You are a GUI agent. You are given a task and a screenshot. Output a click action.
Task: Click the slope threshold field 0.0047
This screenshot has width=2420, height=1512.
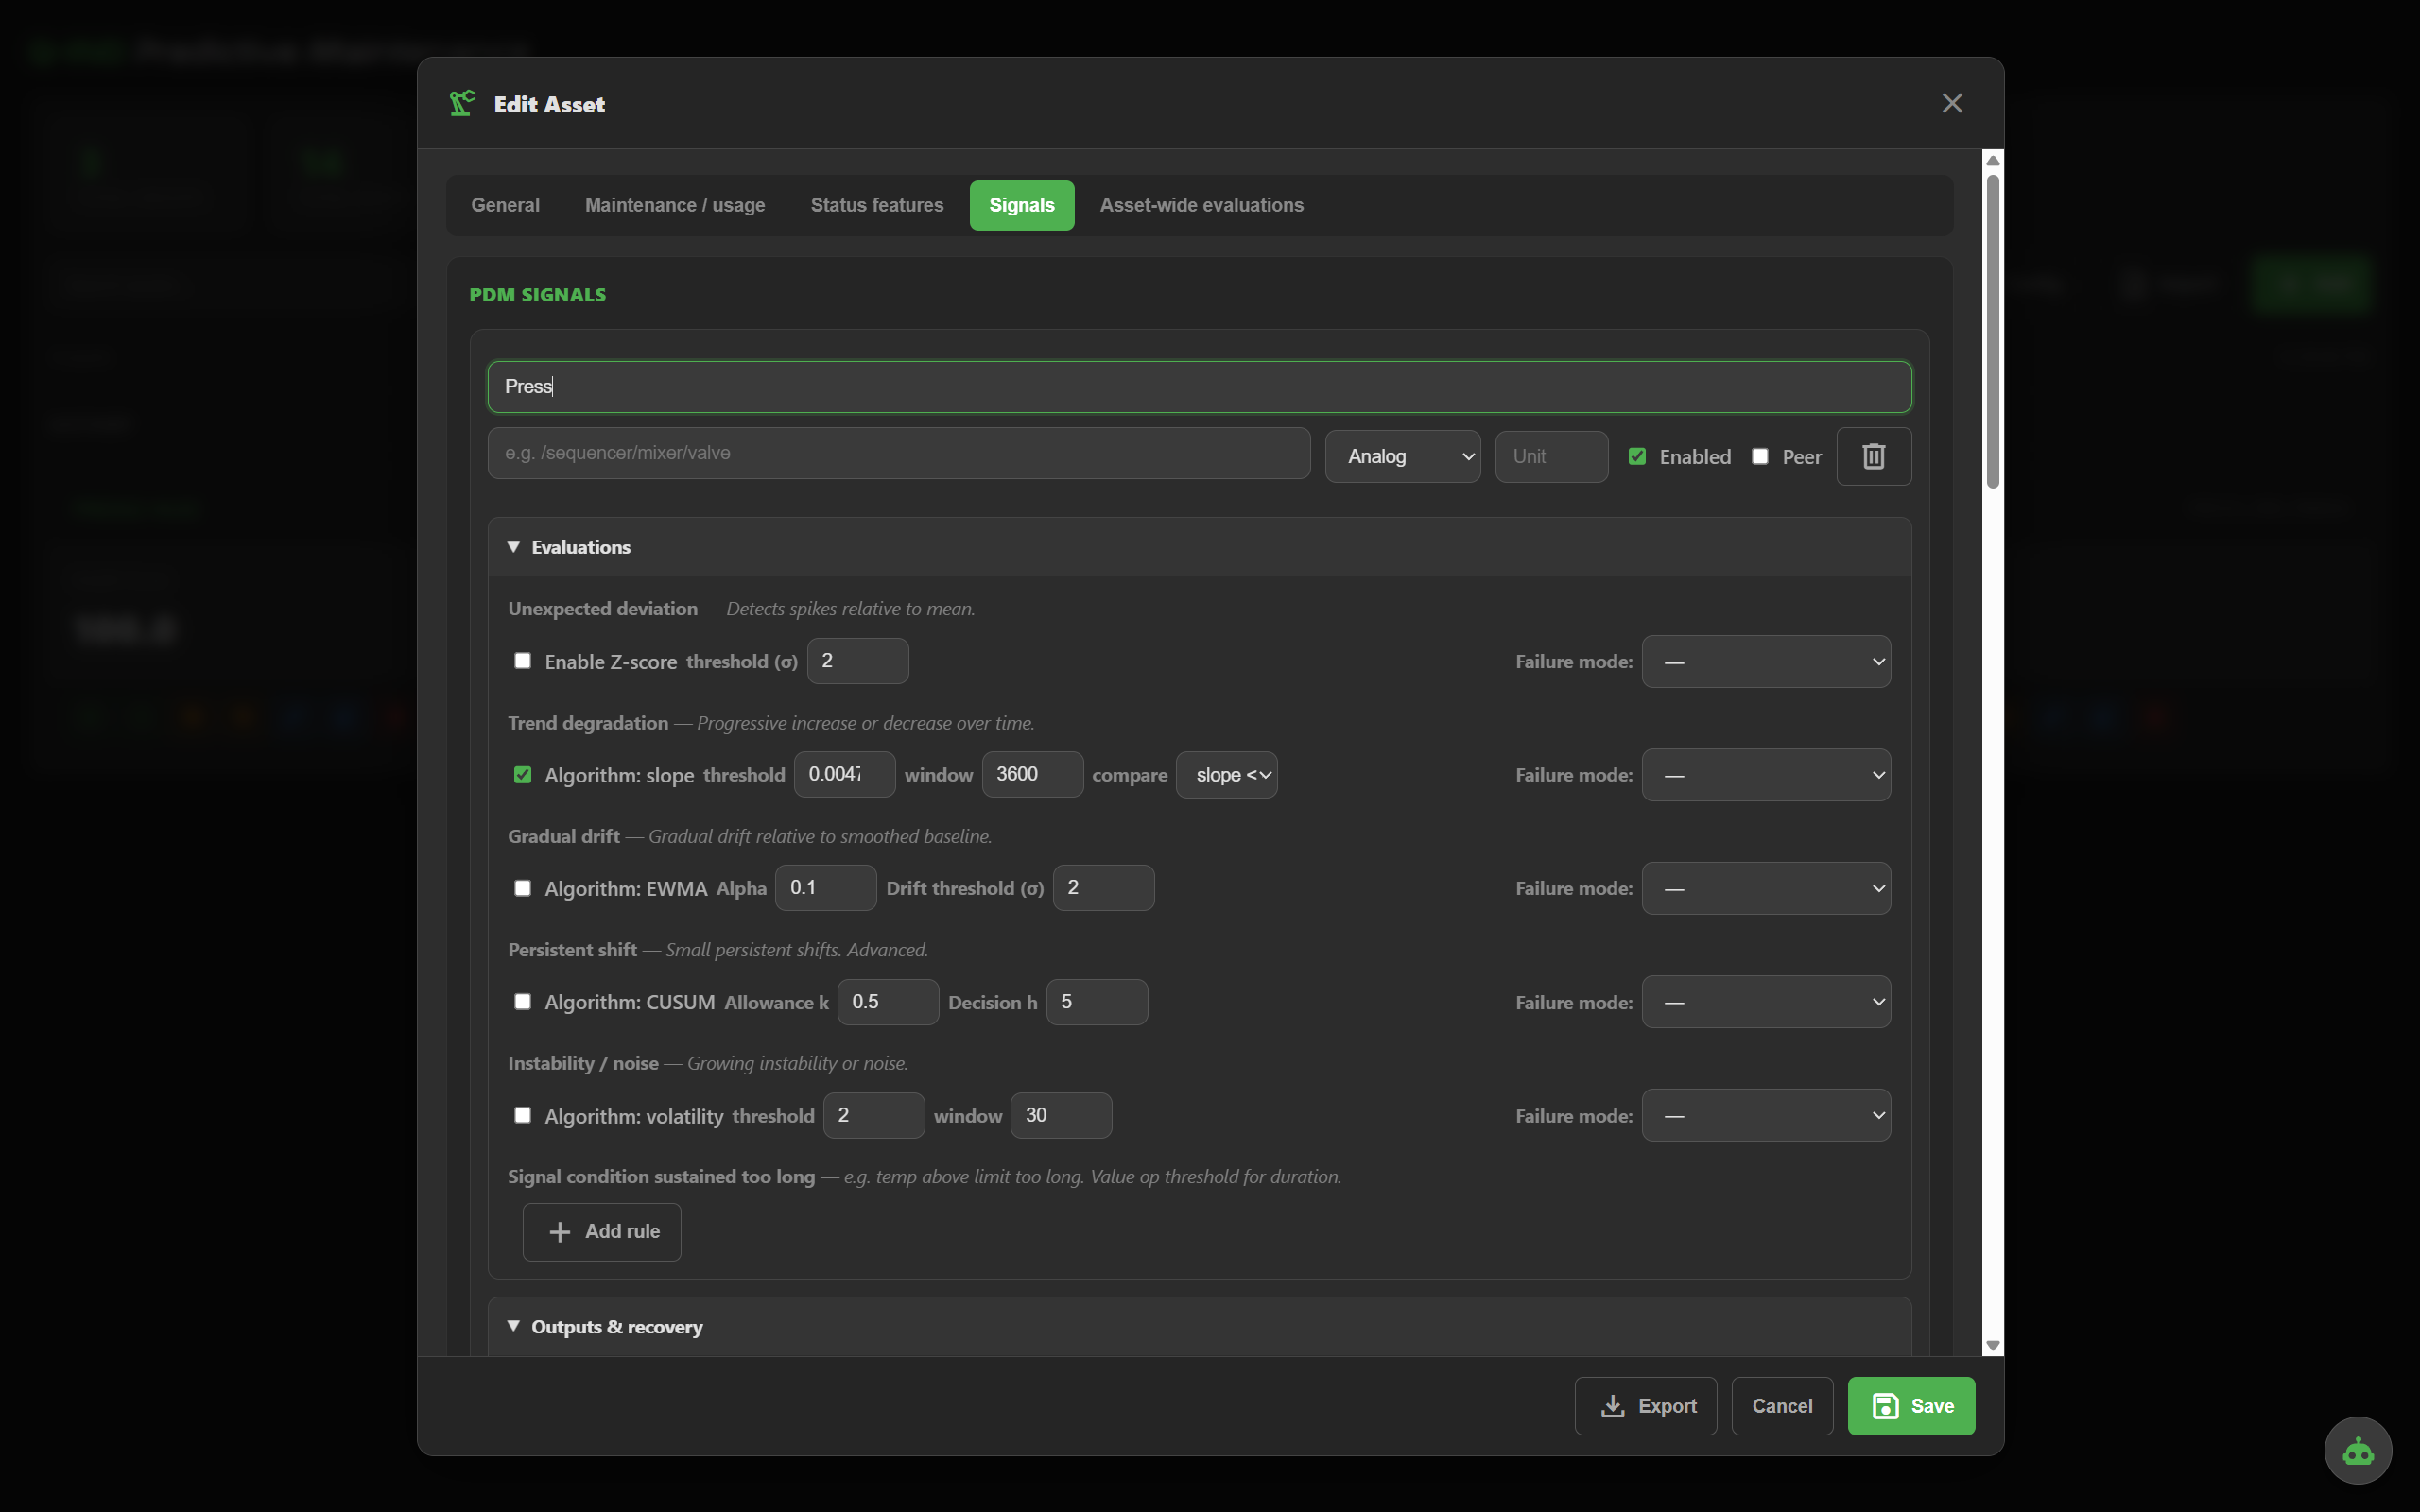click(844, 775)
